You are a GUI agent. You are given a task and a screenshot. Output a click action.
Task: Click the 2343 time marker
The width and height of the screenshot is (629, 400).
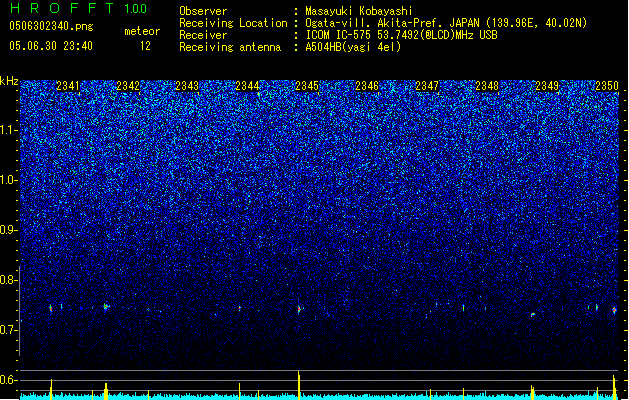[x=187, y=86]
